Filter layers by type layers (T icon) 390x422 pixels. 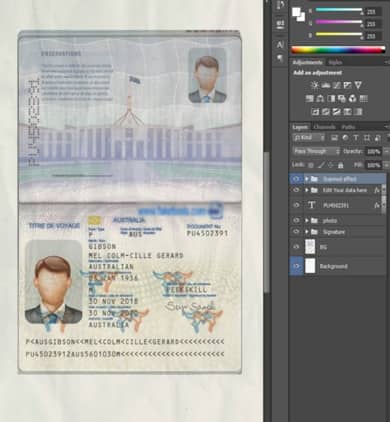[356, 138]
